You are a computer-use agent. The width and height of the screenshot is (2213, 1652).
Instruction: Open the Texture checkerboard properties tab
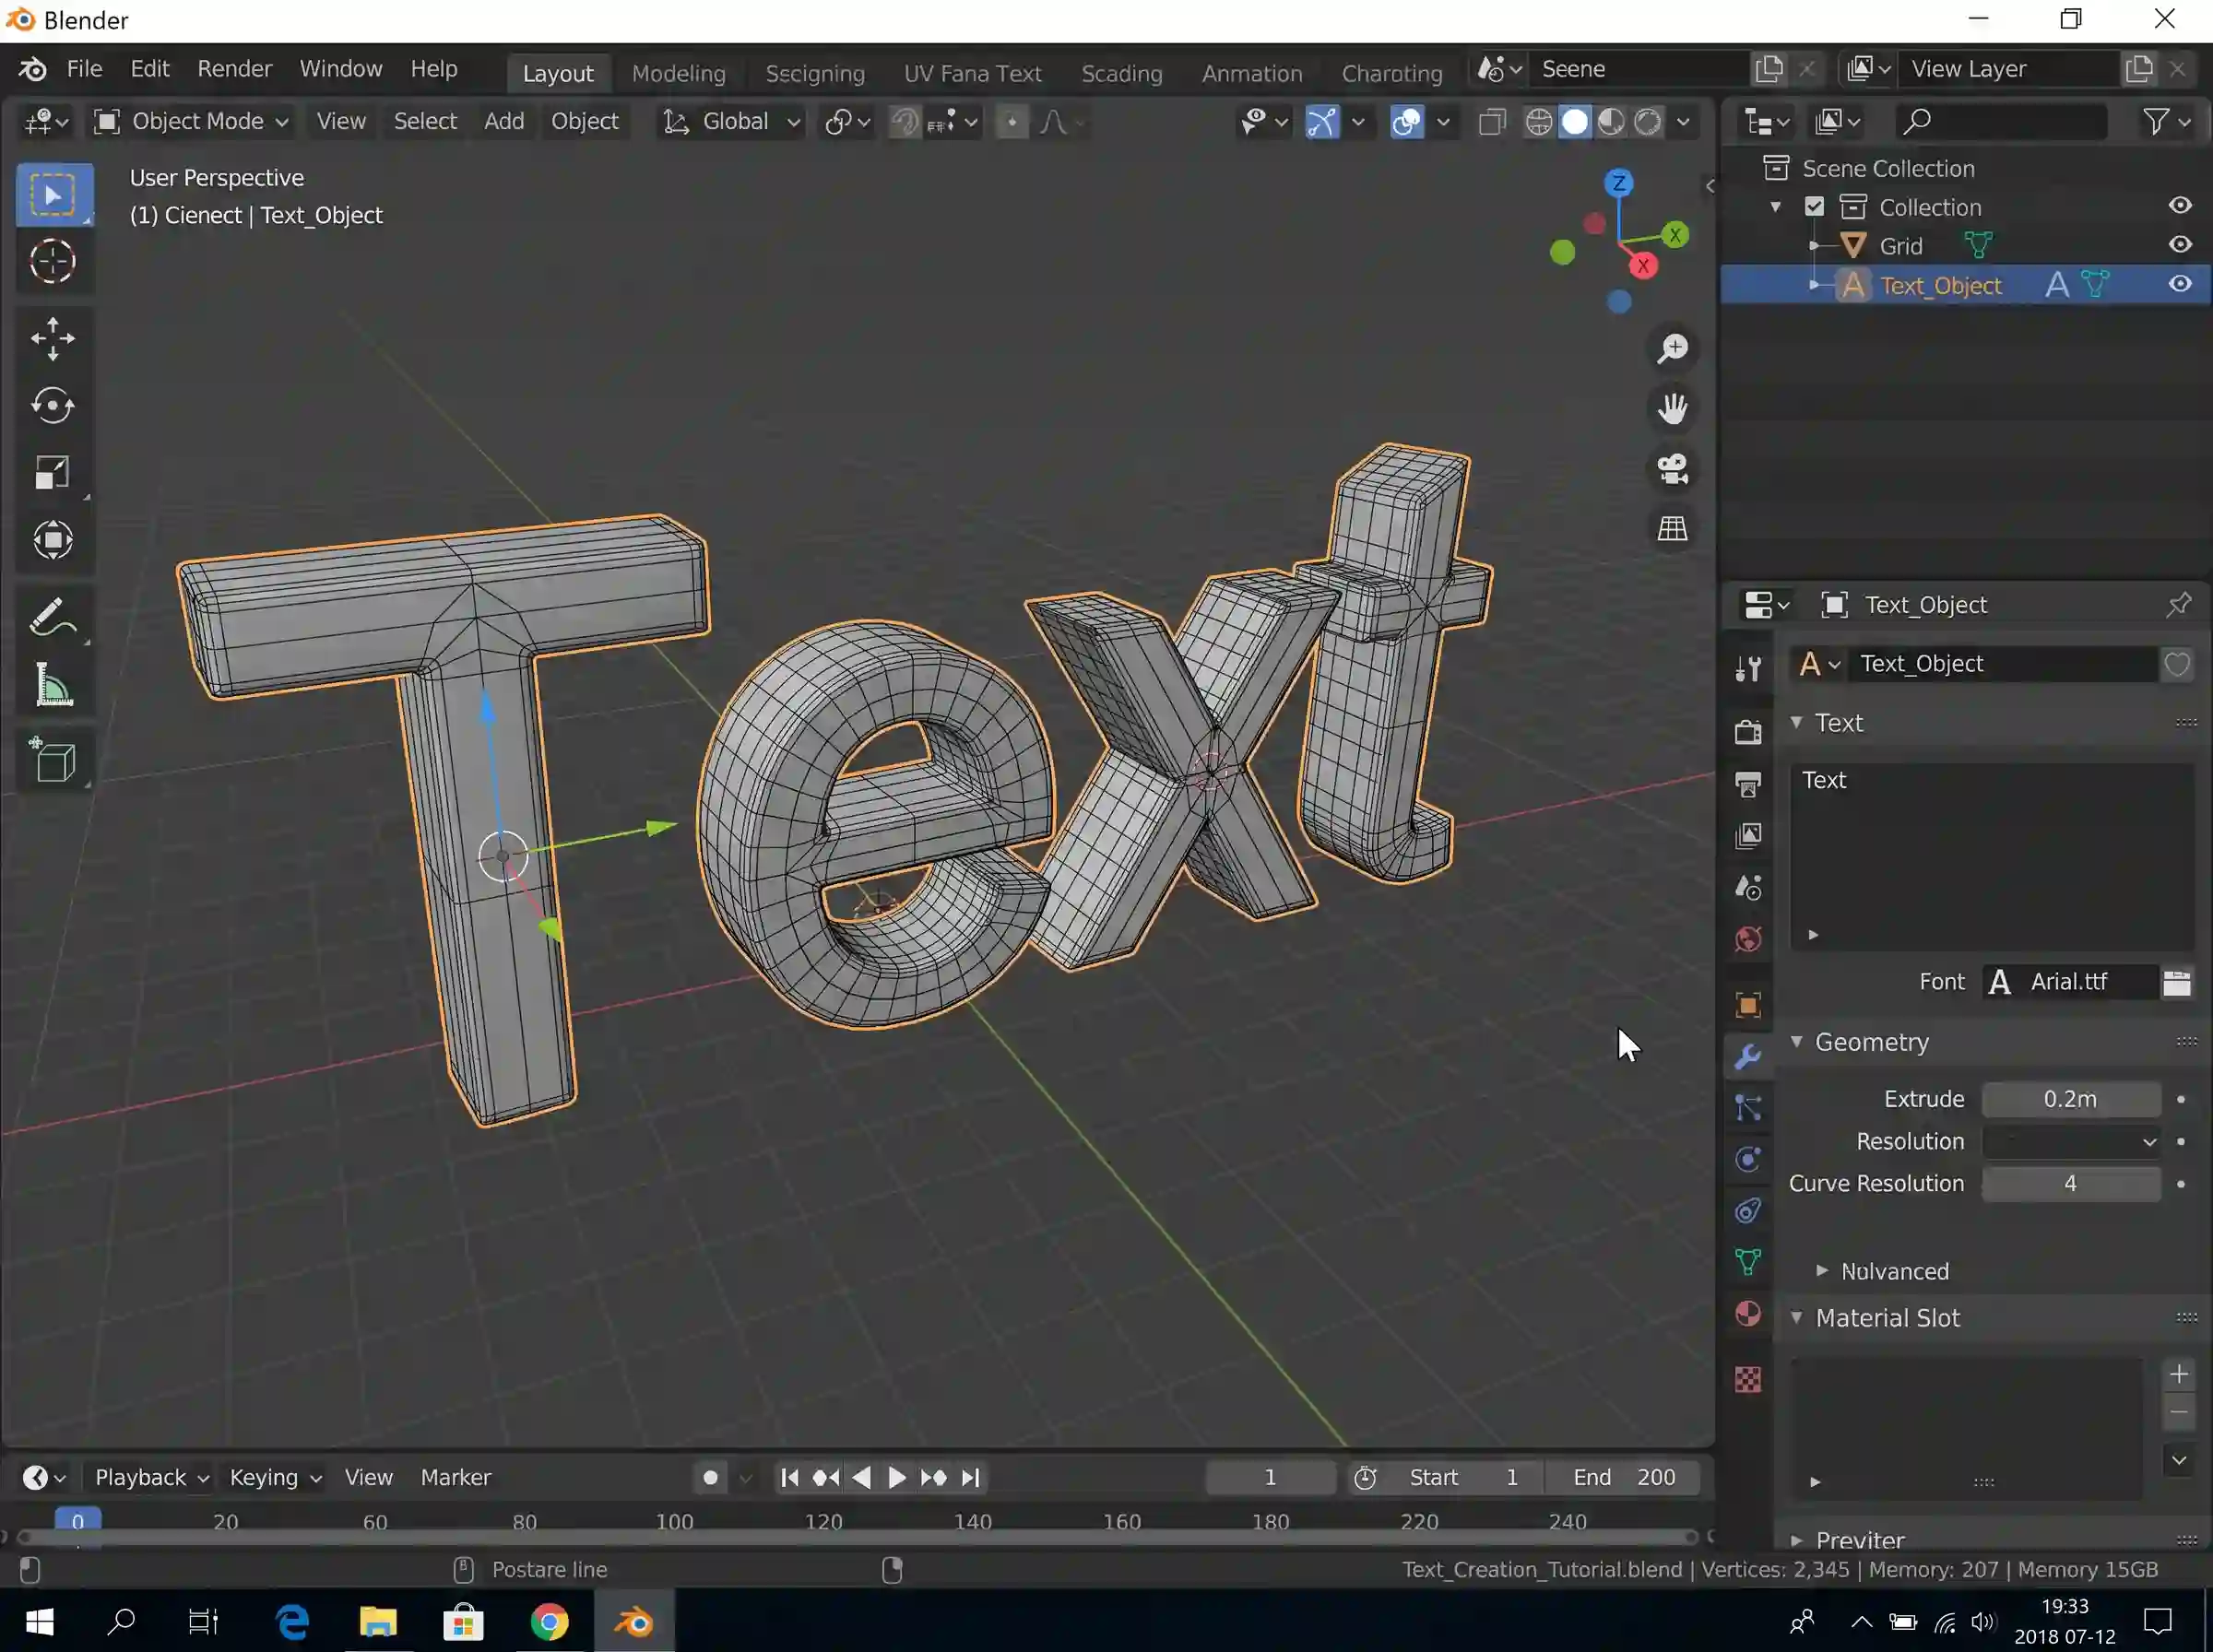(1748, 1380)
